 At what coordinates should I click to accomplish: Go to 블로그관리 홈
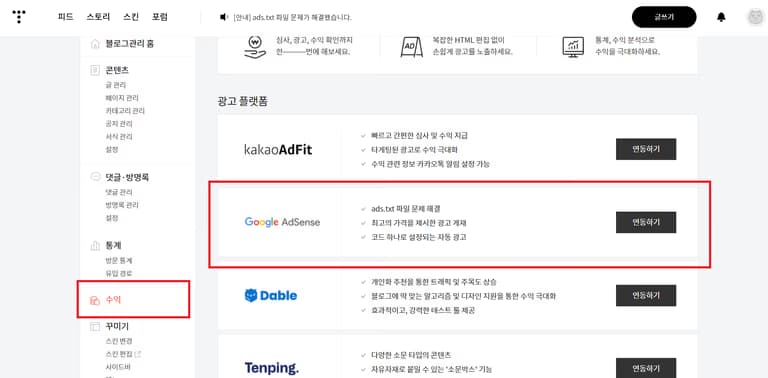(x=129, y=44)
